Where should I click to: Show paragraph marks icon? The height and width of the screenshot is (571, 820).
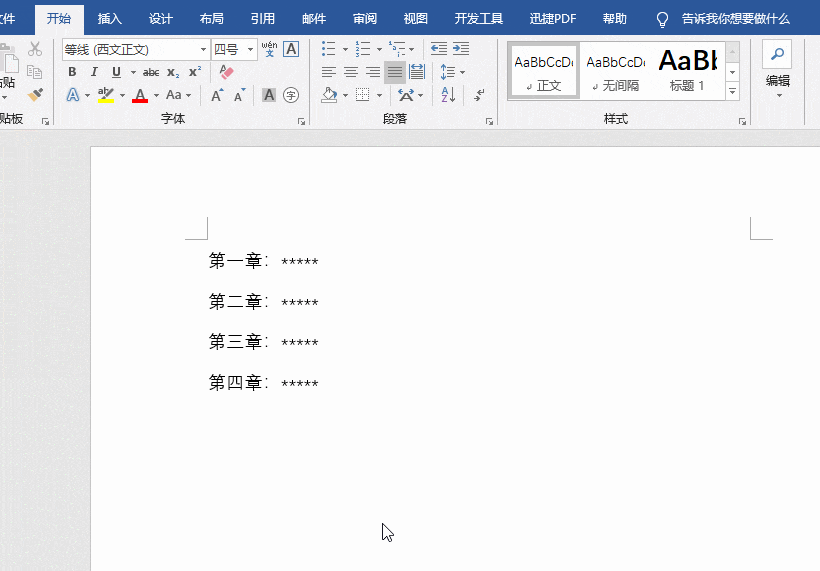479,95
